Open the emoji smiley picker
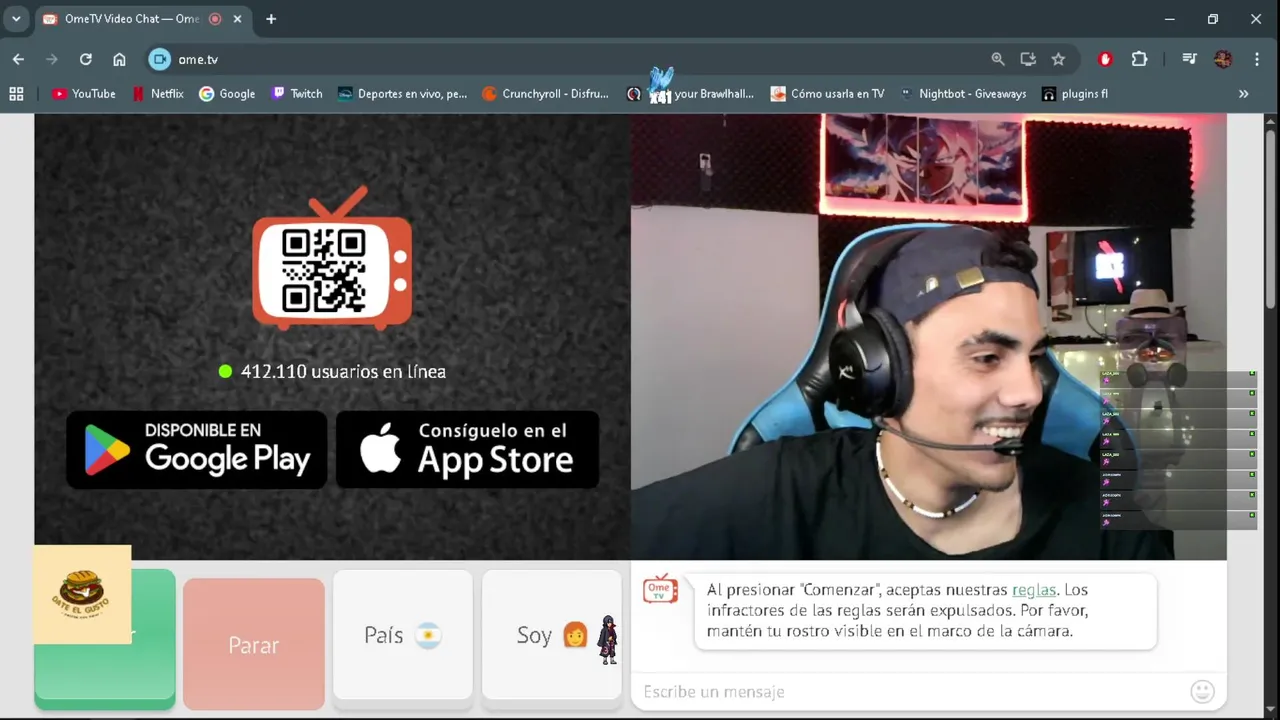Viewport: 1280px width, 720px height. point(1203,691)
